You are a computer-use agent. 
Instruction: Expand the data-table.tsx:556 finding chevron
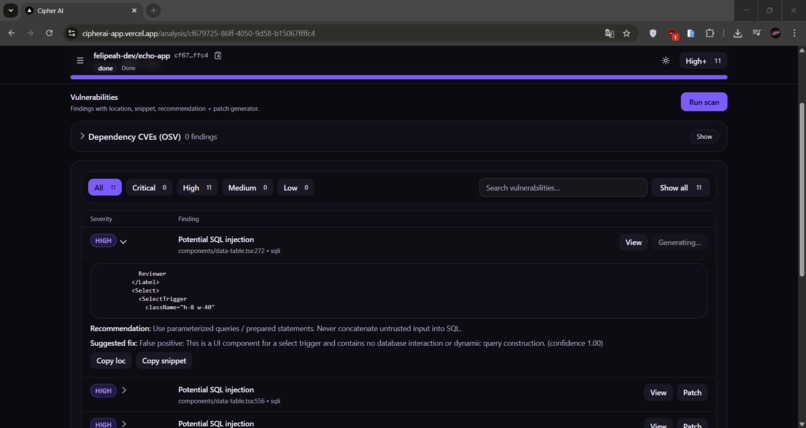124,390
